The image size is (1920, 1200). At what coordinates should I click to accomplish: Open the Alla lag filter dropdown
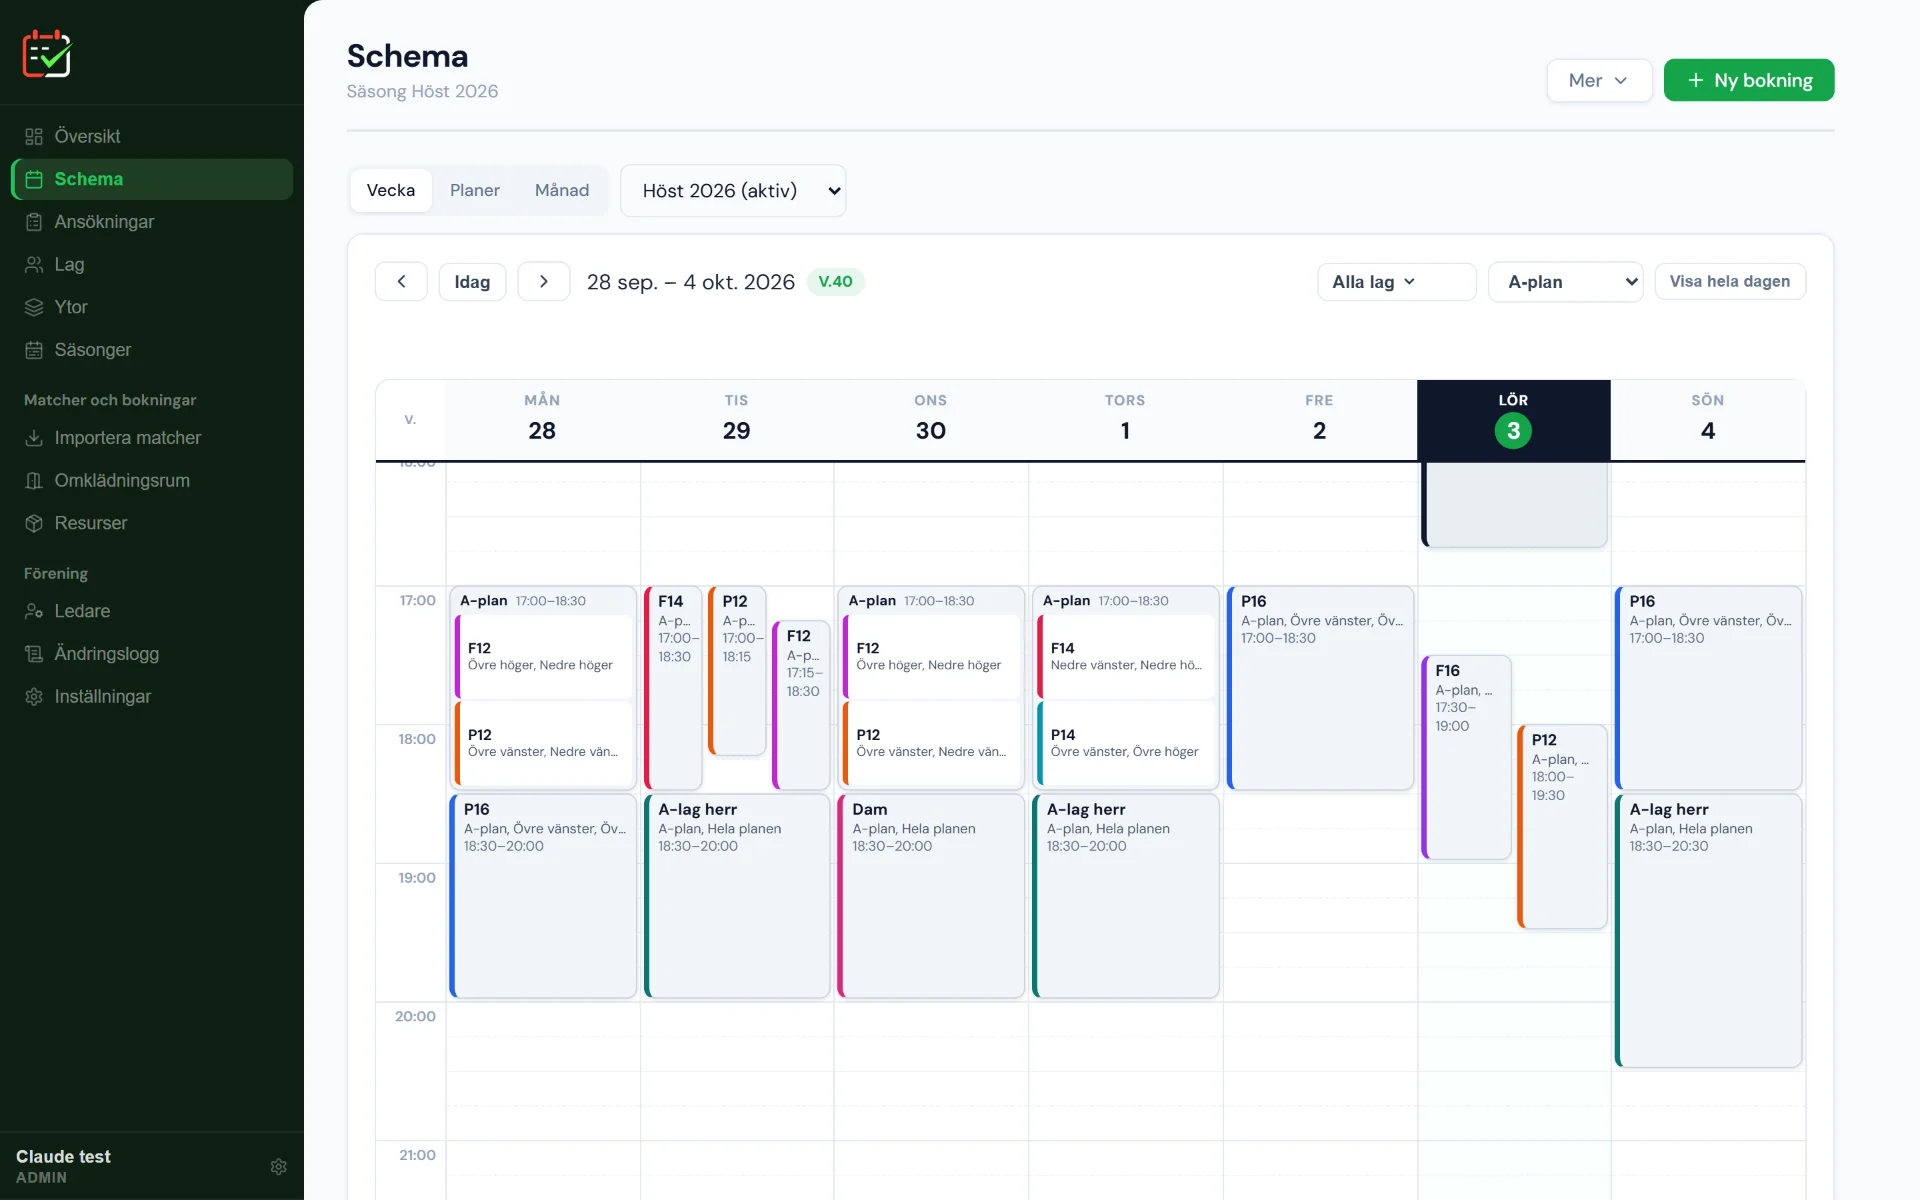pyautogui.click(x=1396, y=282)
